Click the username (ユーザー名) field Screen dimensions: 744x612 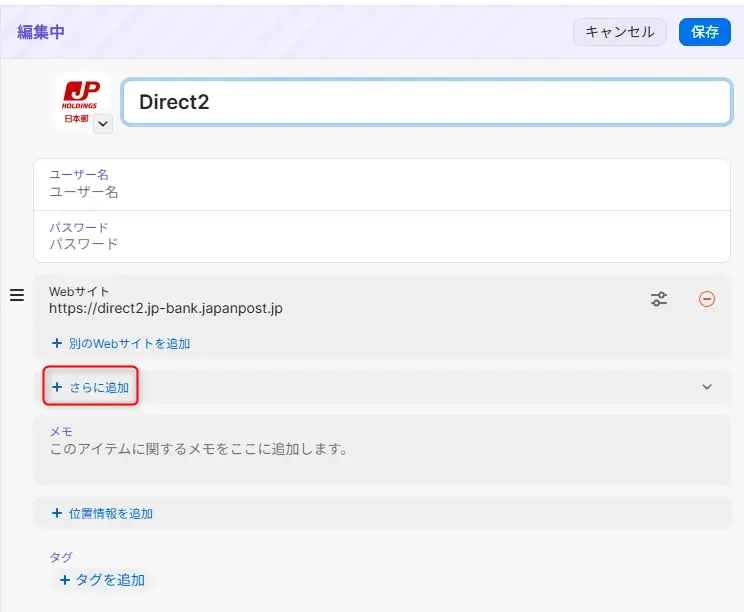[x=381, y=184]
